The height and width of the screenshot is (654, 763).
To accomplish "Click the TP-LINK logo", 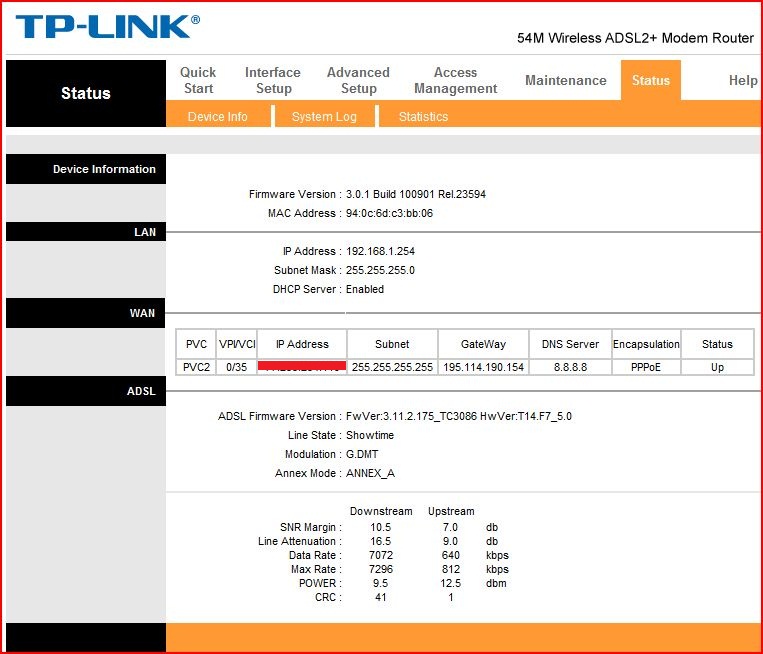I will point(108,26).
